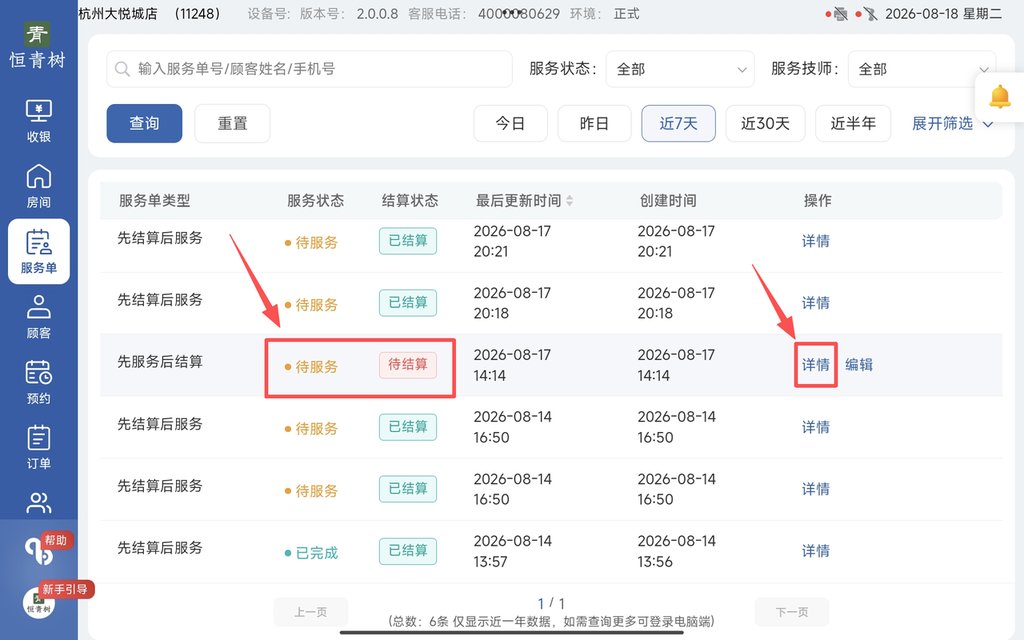
Task: Click the 待结算 status tag
Action: pyautogui.click(x=408, y=364)
